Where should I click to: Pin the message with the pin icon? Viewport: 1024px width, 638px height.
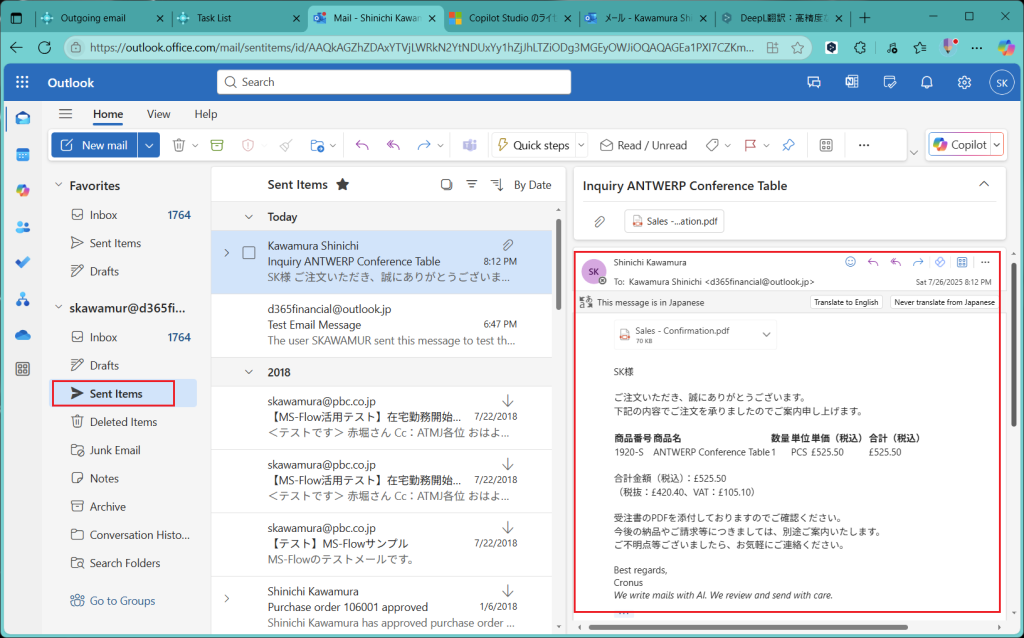tap(788, 145)
